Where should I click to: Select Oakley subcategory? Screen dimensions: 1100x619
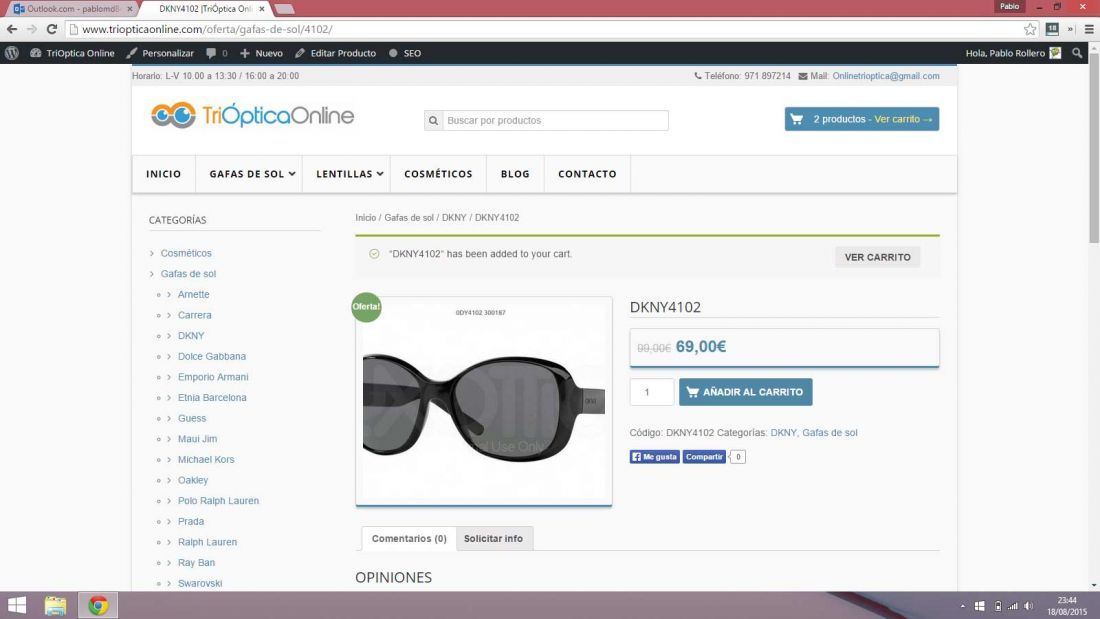(193, 480)
